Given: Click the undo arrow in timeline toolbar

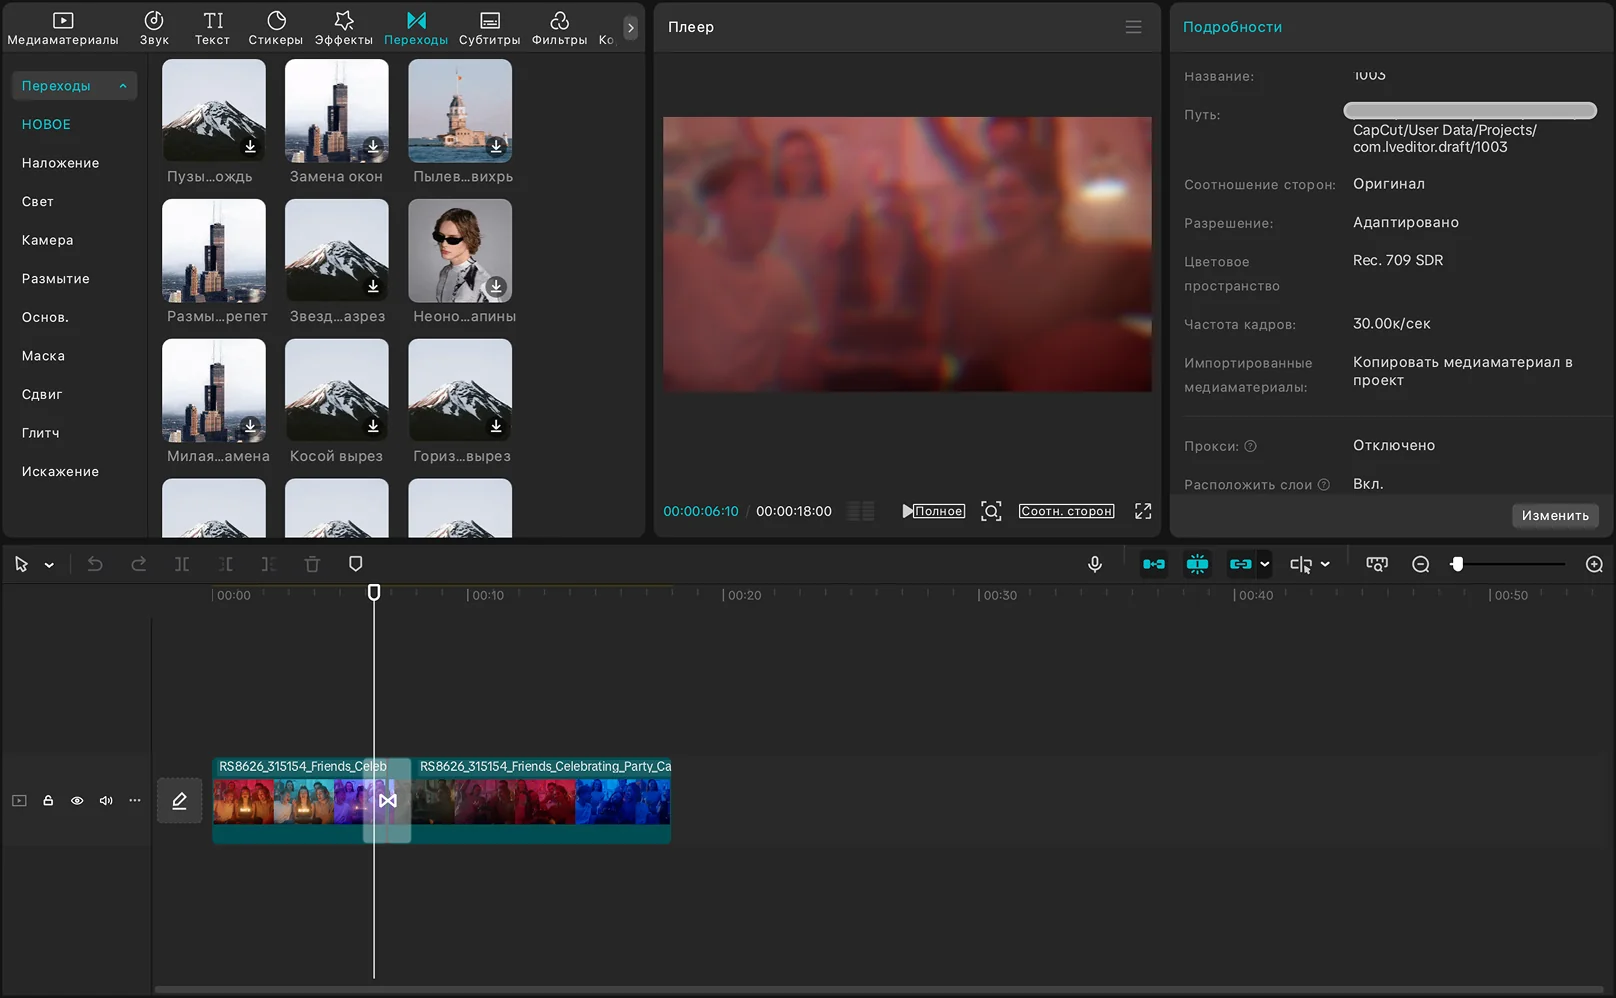Looking at the screenshot, I should [x=95, y=564].
